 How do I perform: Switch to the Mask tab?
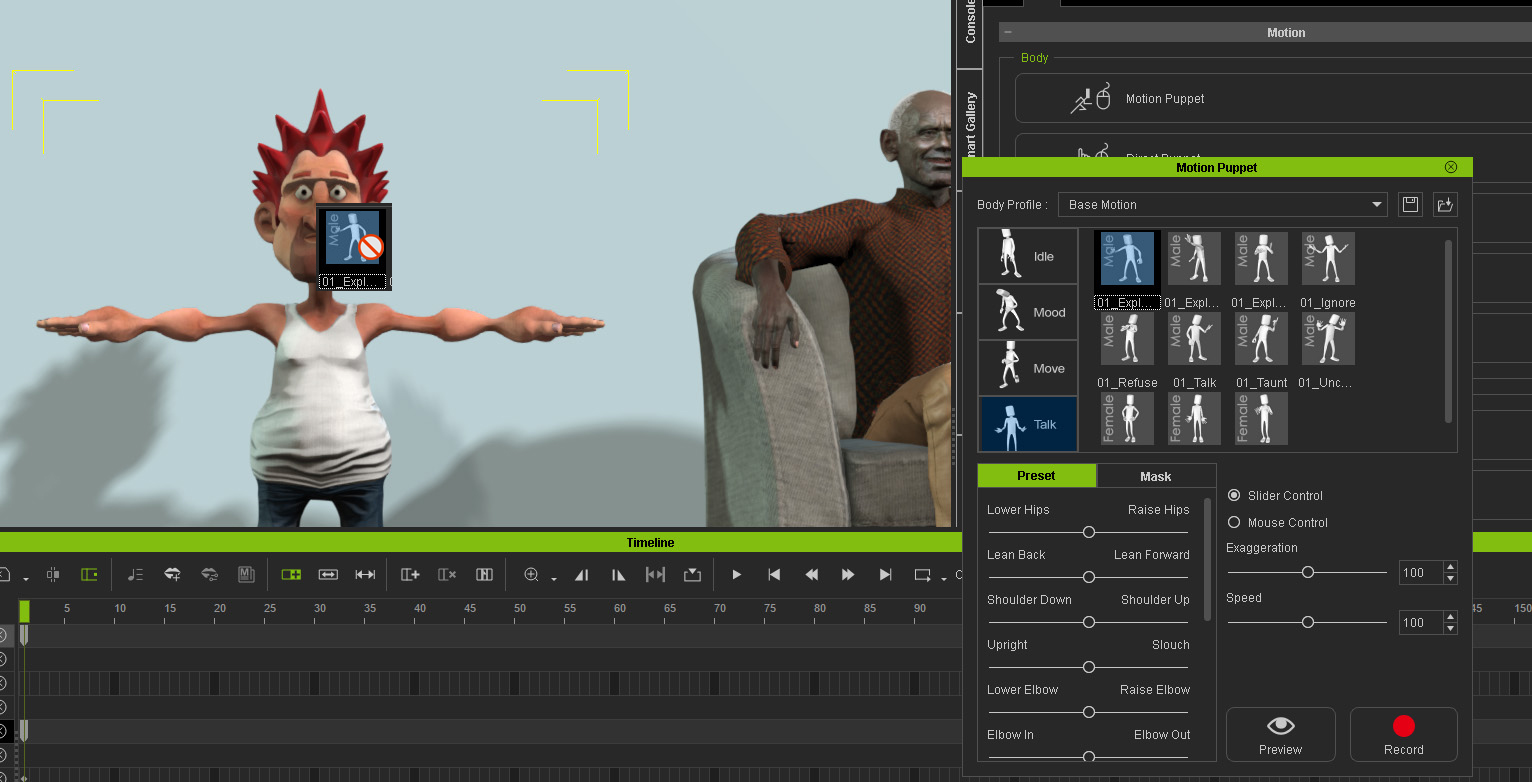(1156, 476)
